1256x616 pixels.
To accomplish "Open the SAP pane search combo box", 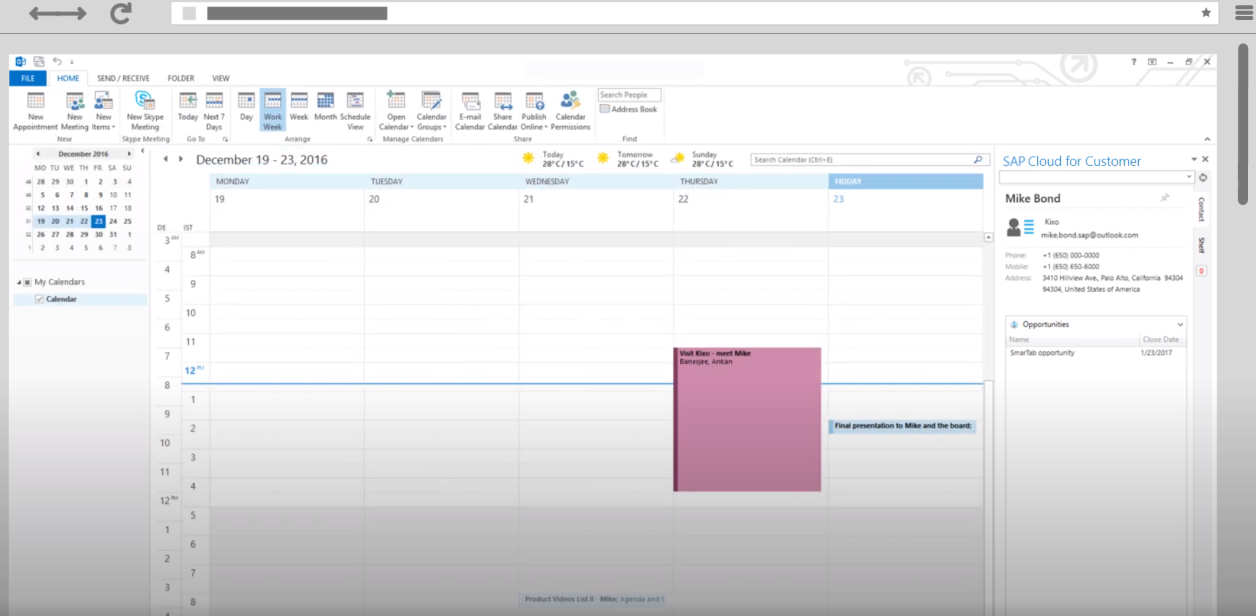I will pyautogui.click(x=1096, y=177).
